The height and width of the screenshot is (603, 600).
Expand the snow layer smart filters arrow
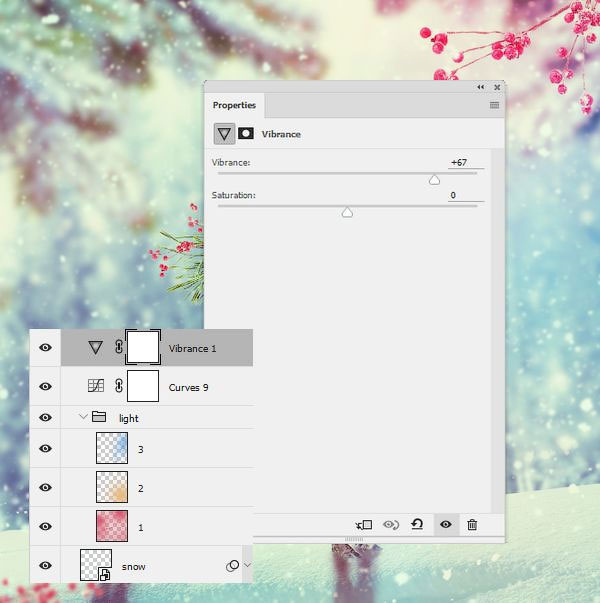pyautogui.click(x=247, y=565)
